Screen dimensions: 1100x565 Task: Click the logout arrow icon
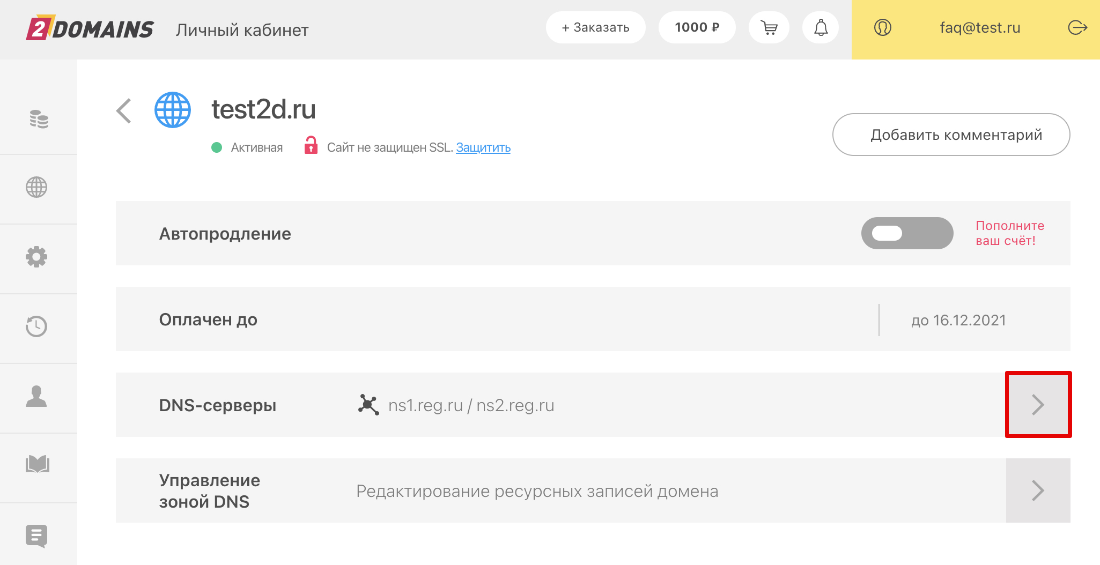point(1077,28)
